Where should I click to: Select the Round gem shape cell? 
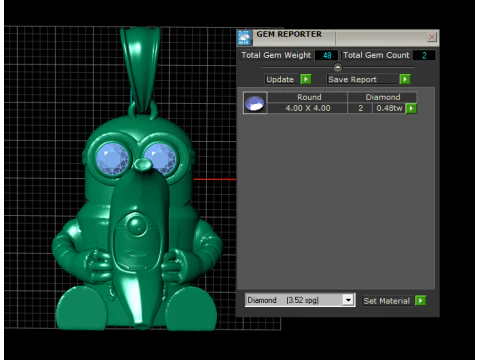309,97
